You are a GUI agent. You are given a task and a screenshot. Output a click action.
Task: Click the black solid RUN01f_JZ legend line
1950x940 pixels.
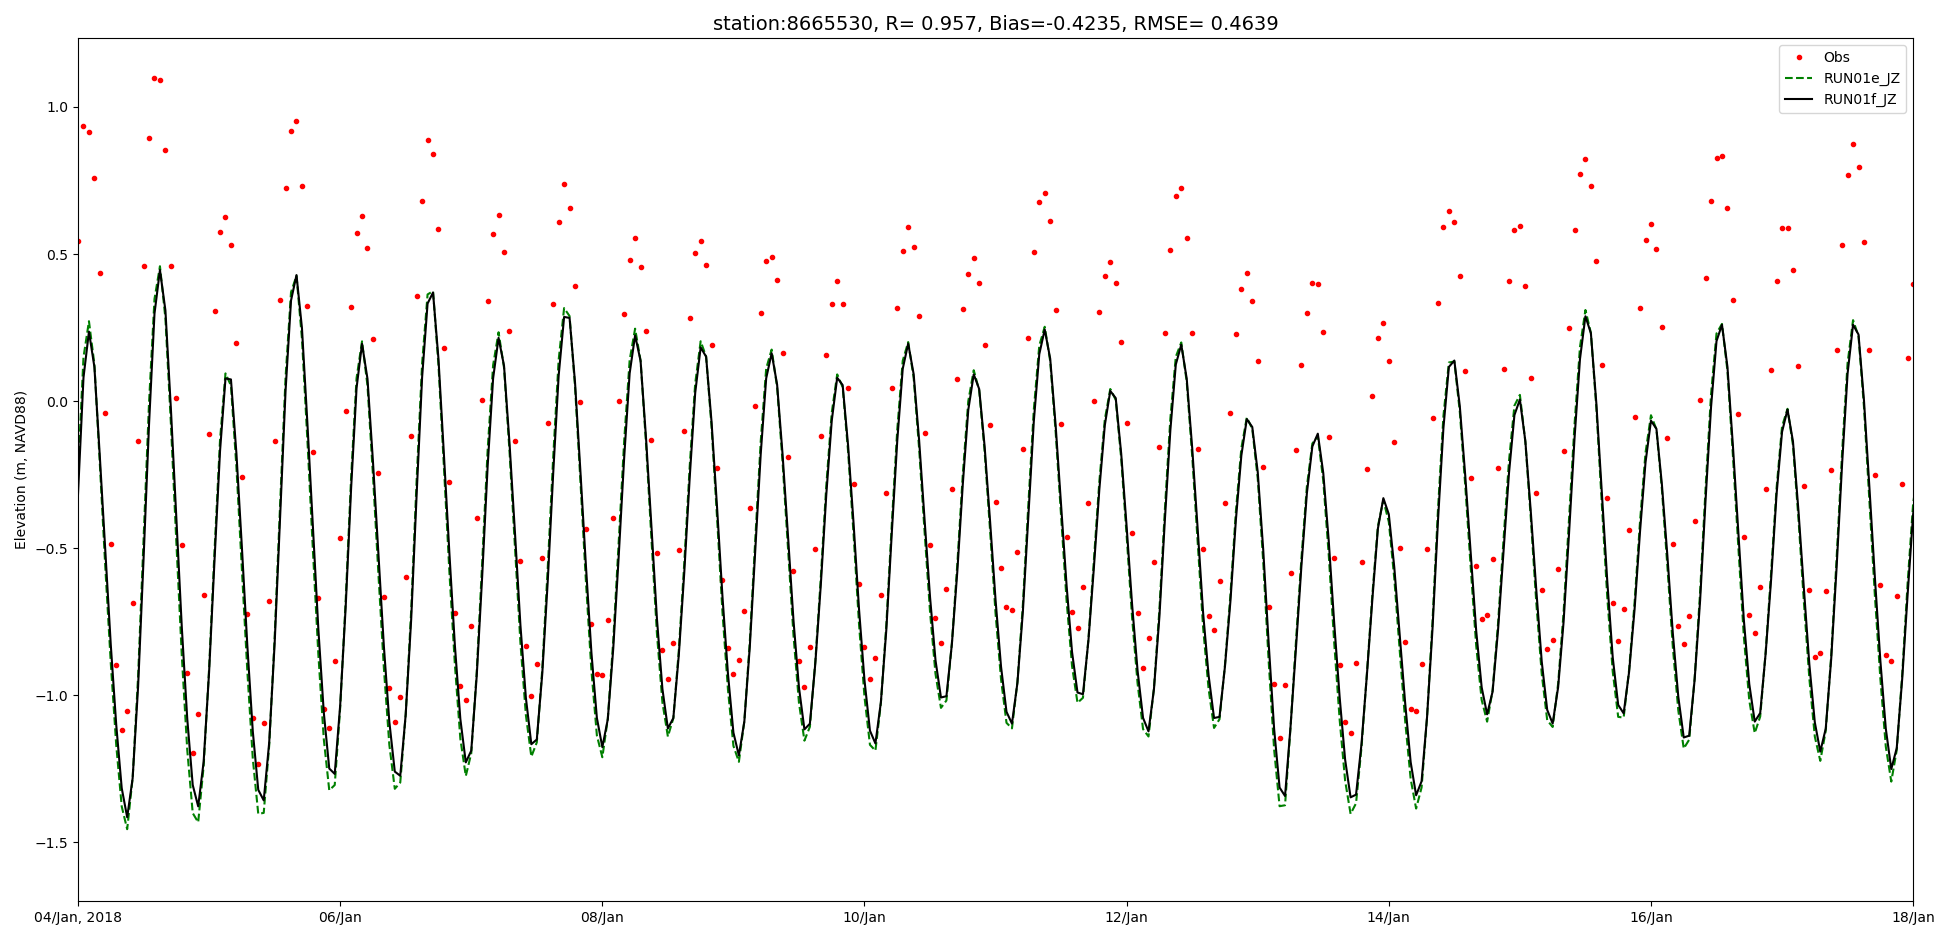click(1802, 100)
